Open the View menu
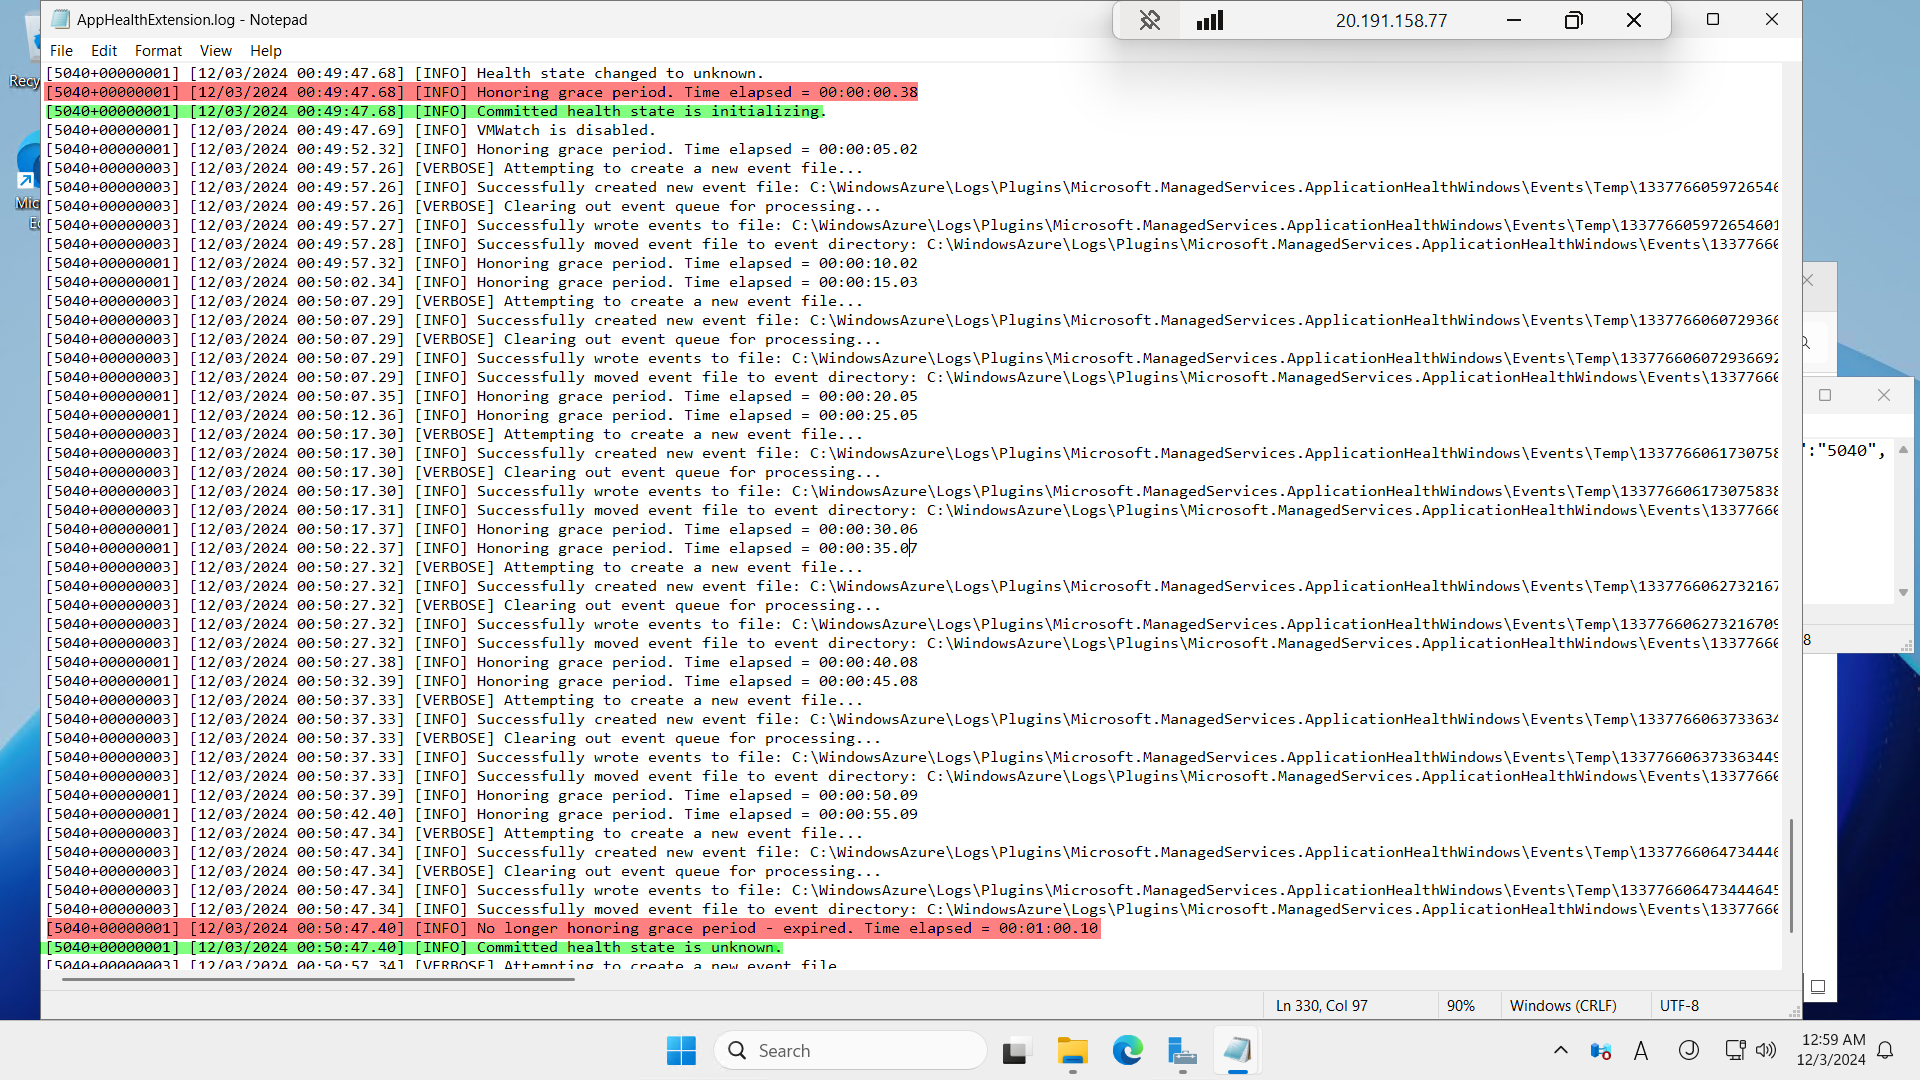This screenshot has height=1080, width=1920. (x=215, y=50)
